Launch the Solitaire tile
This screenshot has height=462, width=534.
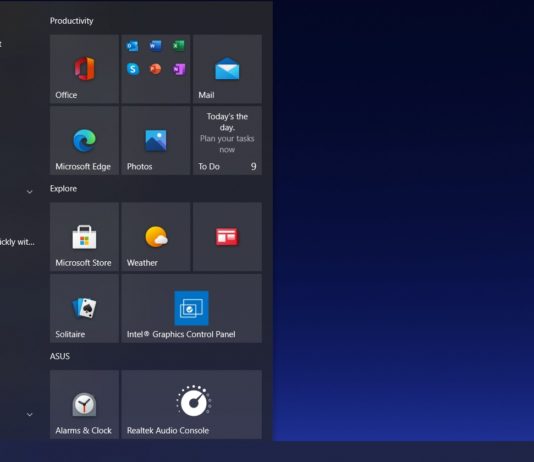point(84,308)
